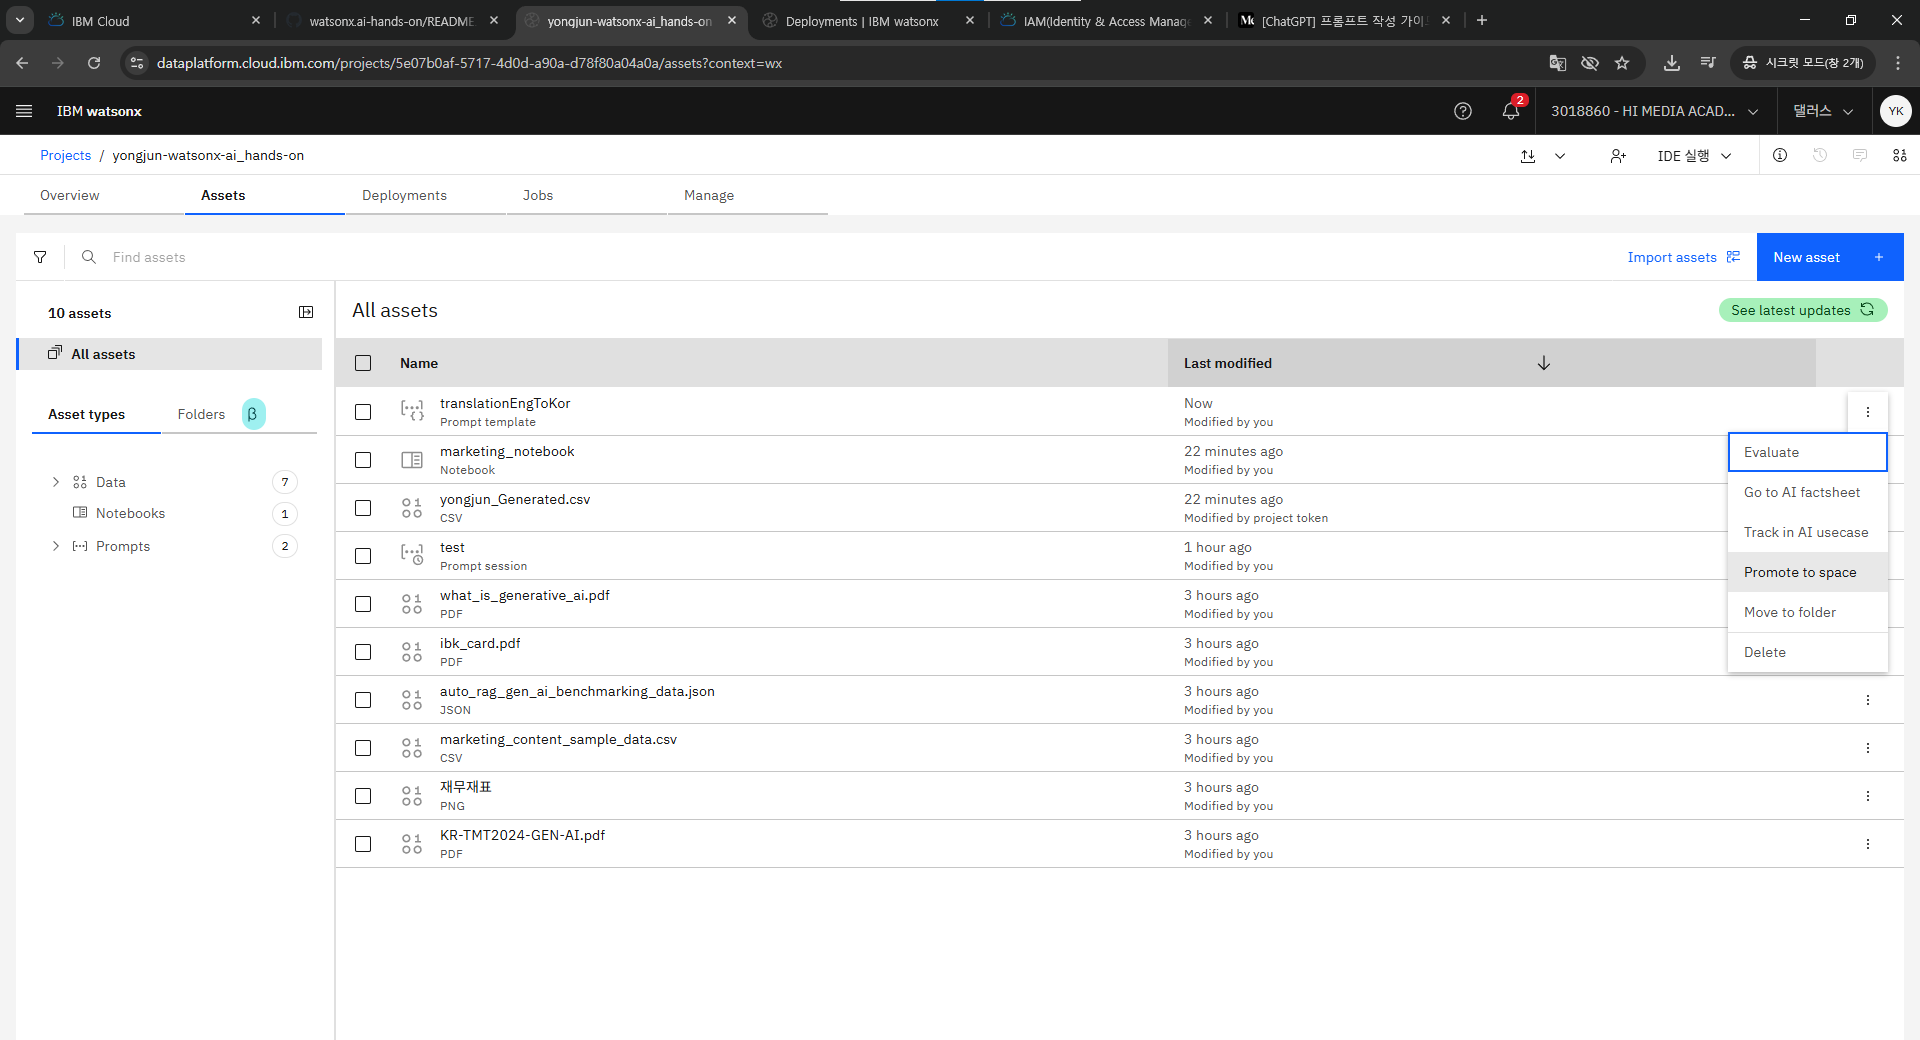Open the comments chat icon
The height and width of the screenshot is (1040, 1920).
click(1860, 155)
